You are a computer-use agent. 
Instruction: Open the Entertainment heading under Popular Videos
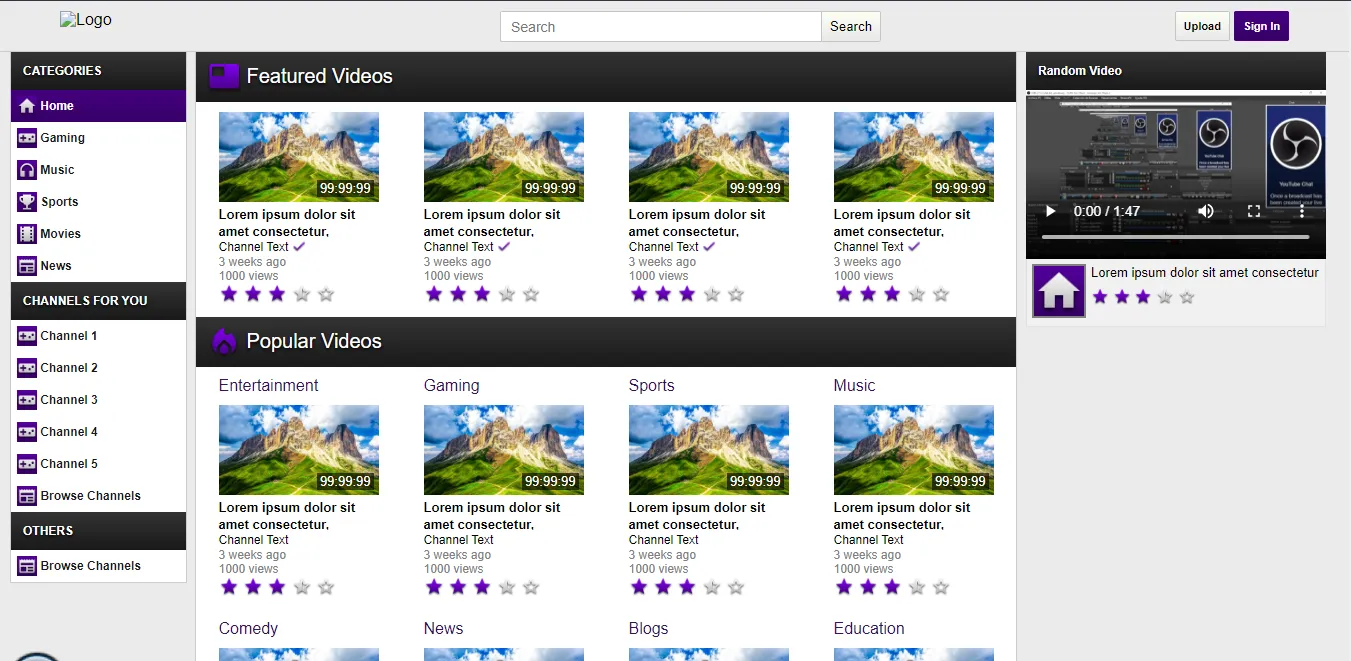pyautogui.click(x=268, y=385)
